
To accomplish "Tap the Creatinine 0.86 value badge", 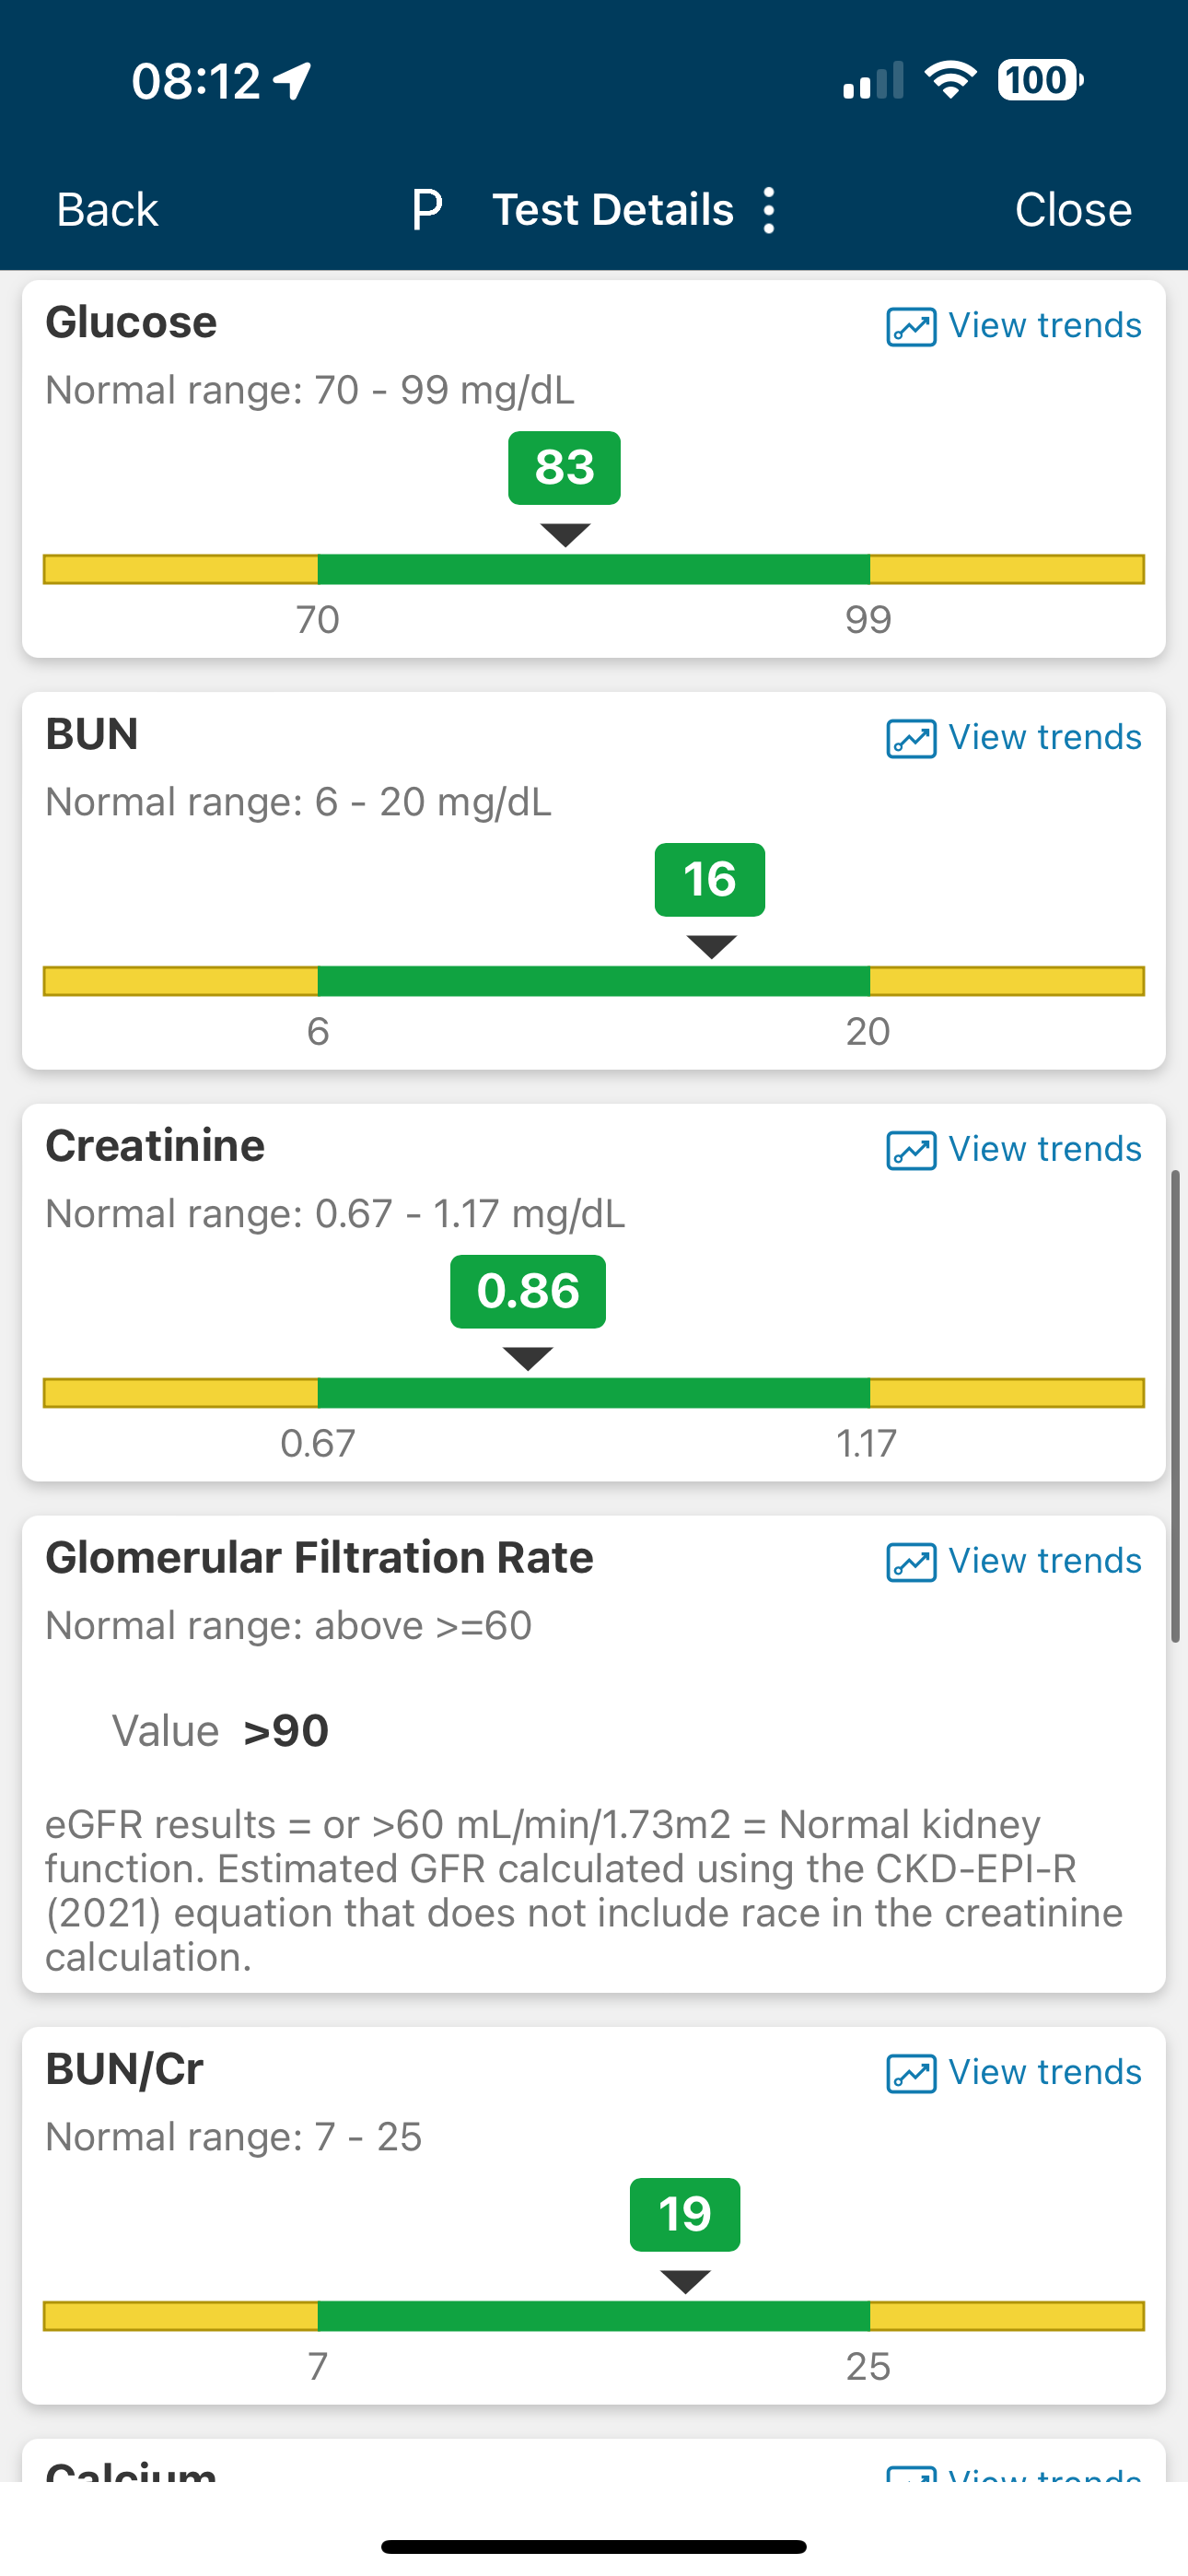I will coord(528,1291).
